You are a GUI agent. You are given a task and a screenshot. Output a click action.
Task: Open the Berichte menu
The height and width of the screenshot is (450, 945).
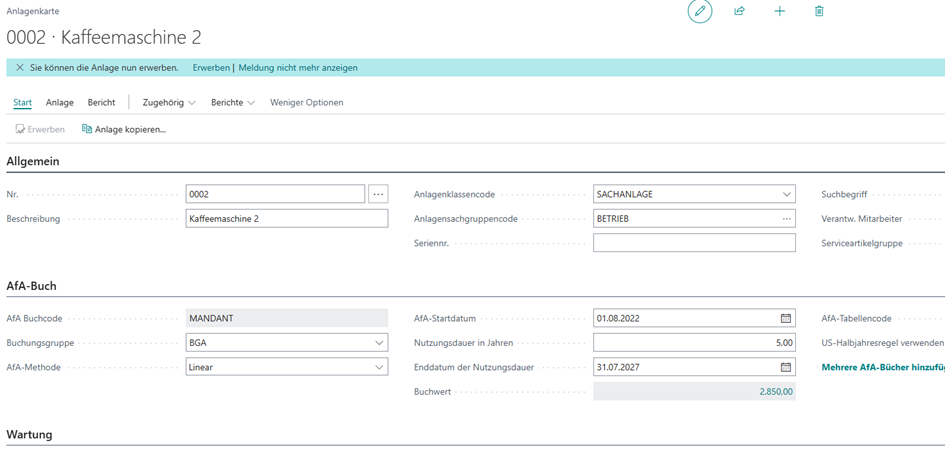coord(232,102)
